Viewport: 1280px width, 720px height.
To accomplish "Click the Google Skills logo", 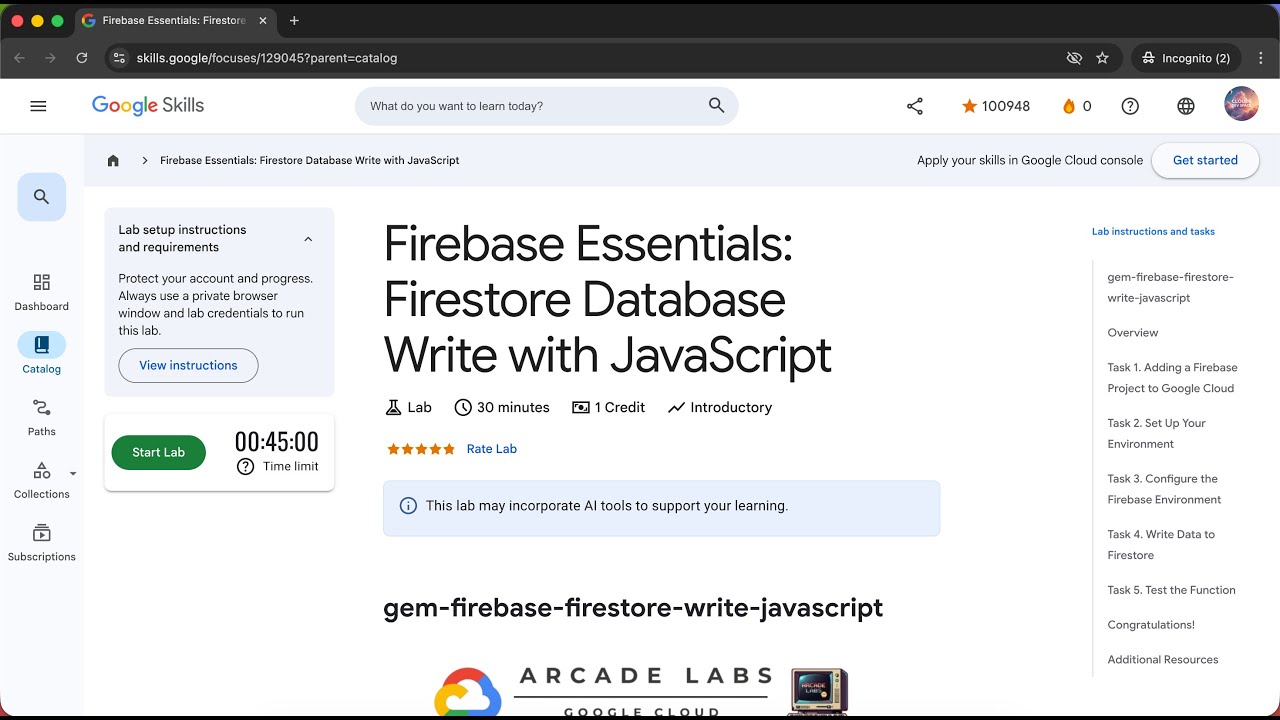I will click(148, 106).
